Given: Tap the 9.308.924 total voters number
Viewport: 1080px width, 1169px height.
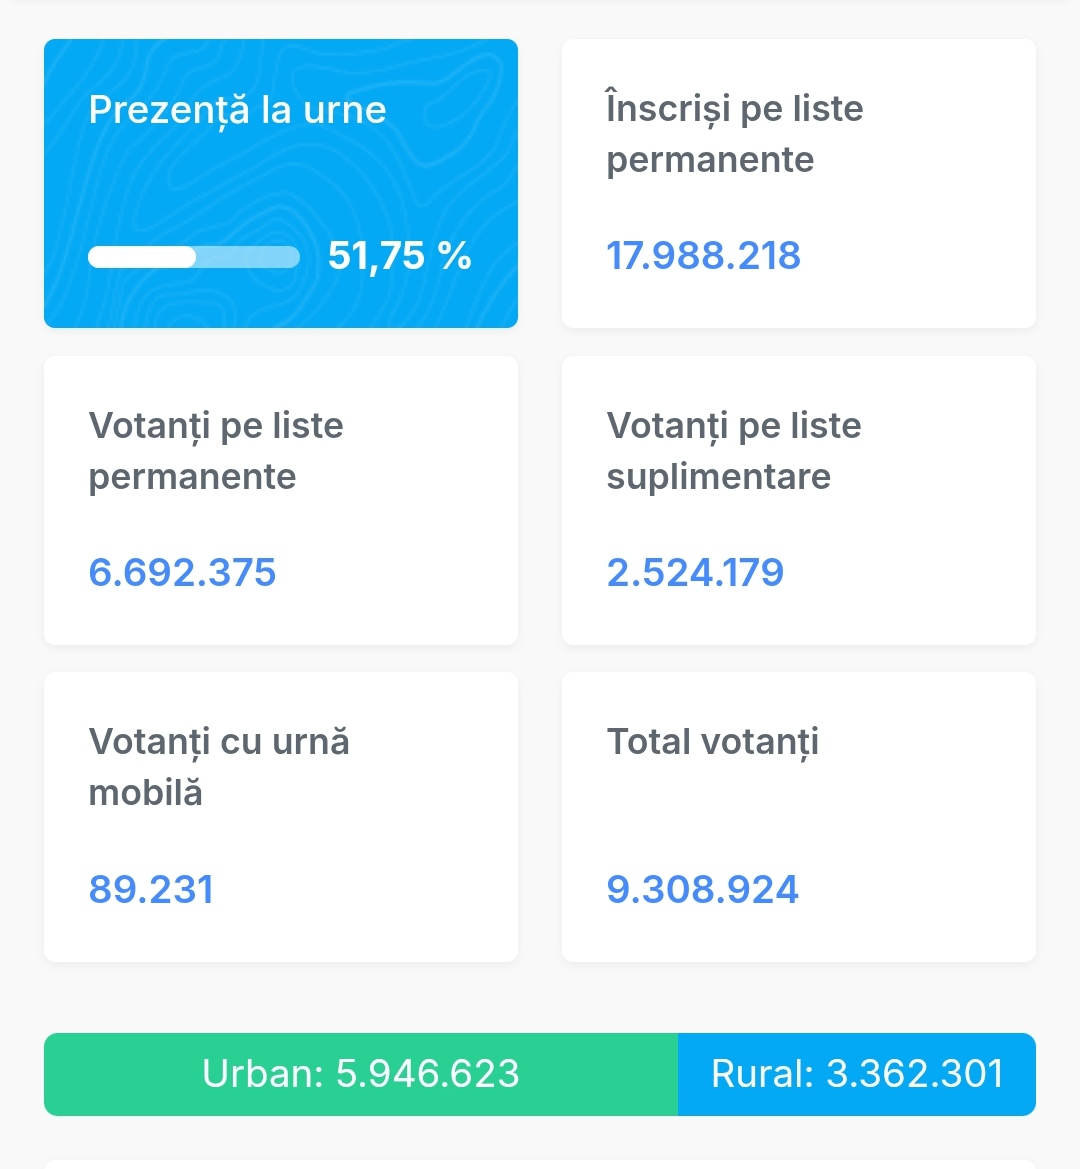Looking at the screenshot, I should (x=702, y=890).
